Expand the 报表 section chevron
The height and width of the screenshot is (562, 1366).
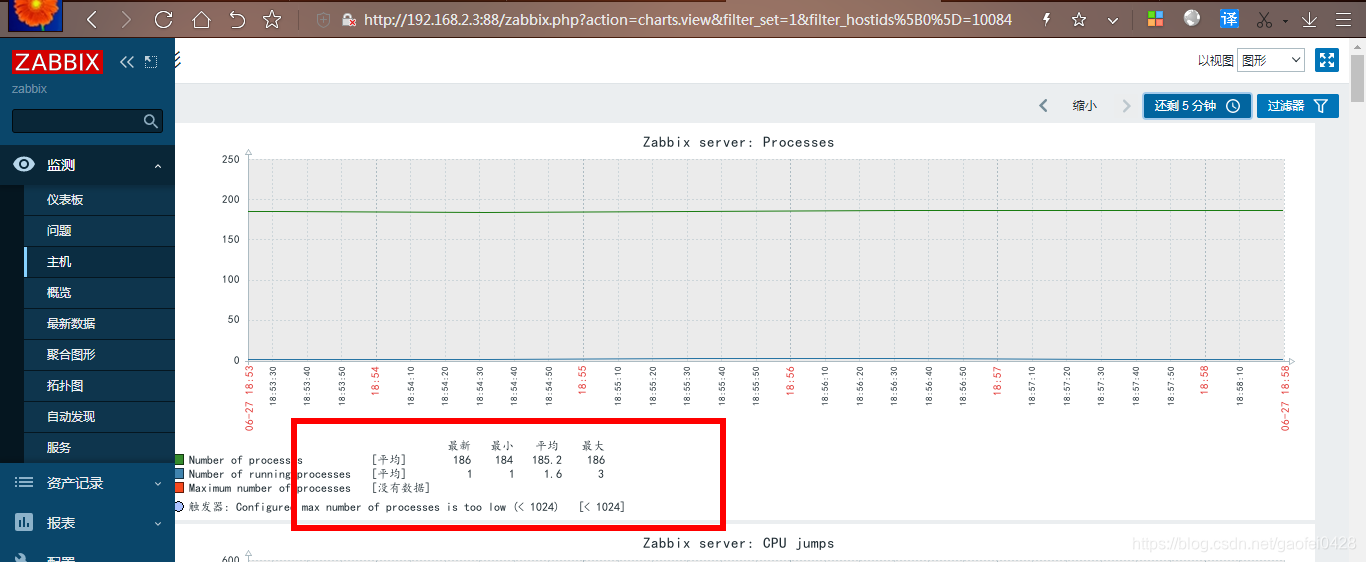tap(158, 524)
